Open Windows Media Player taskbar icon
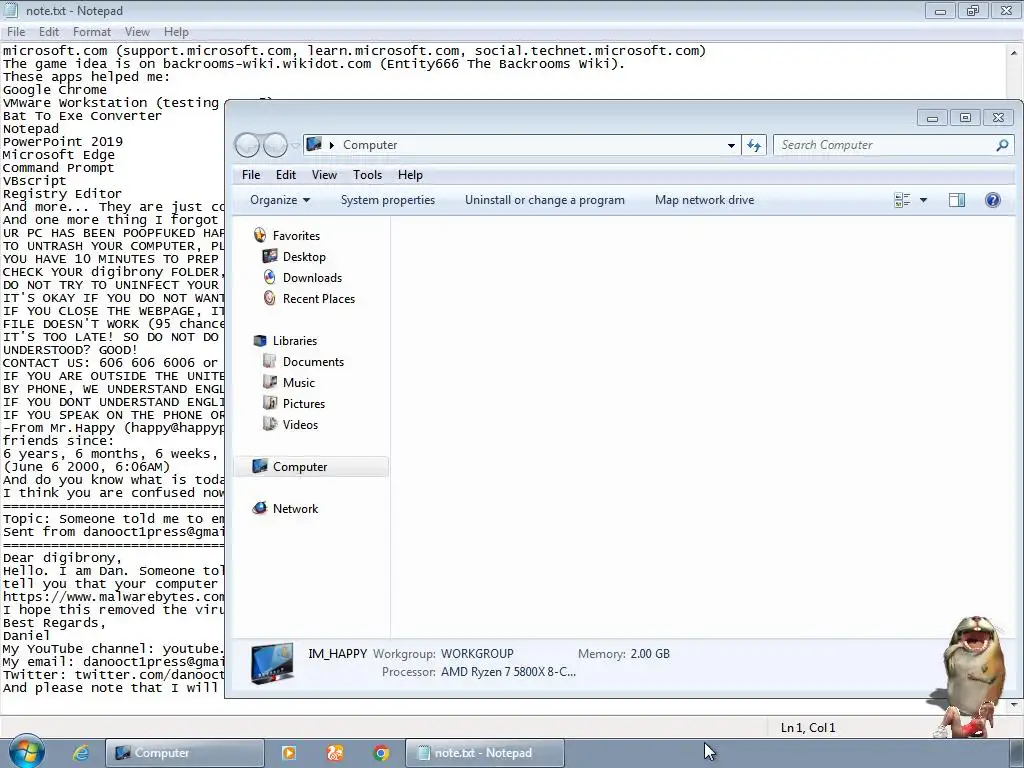Viewport: 1024px width, 768px height. (288, 753)
